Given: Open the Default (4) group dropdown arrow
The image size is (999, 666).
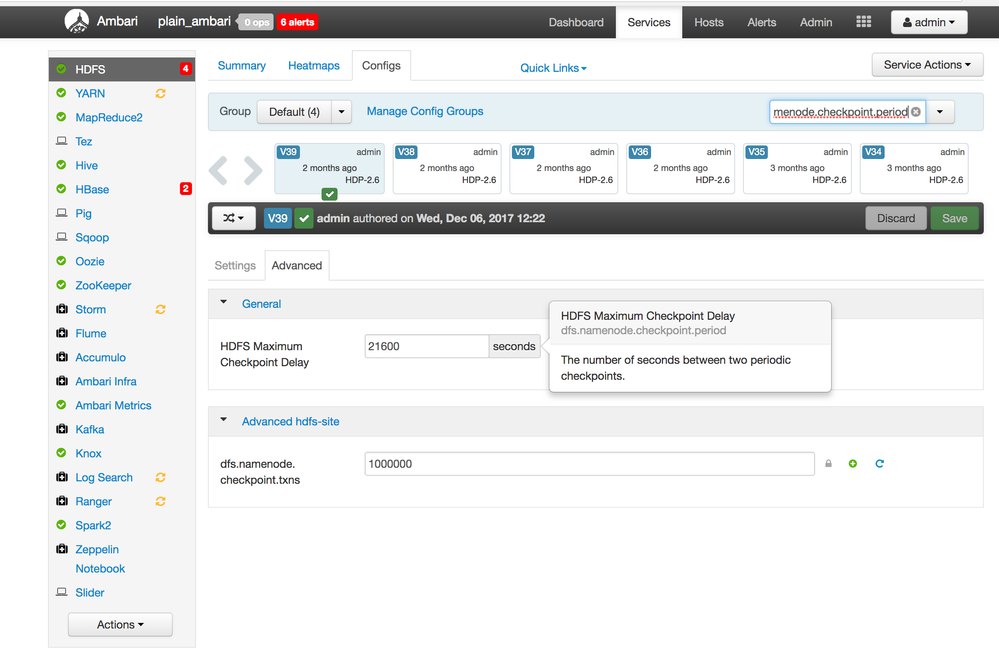Looking at the screenshot, I should pyautogui.click(x=341, y=112).
